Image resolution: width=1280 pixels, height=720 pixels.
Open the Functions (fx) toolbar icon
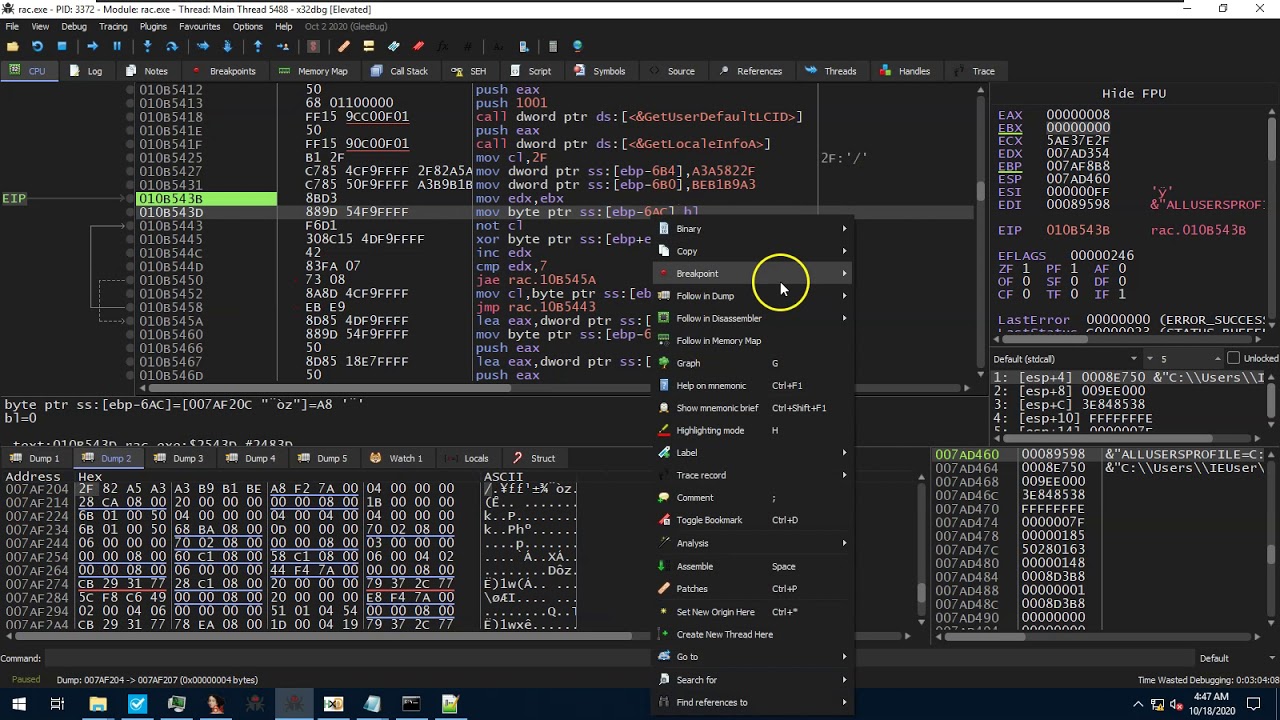click(x=443, y=46)
